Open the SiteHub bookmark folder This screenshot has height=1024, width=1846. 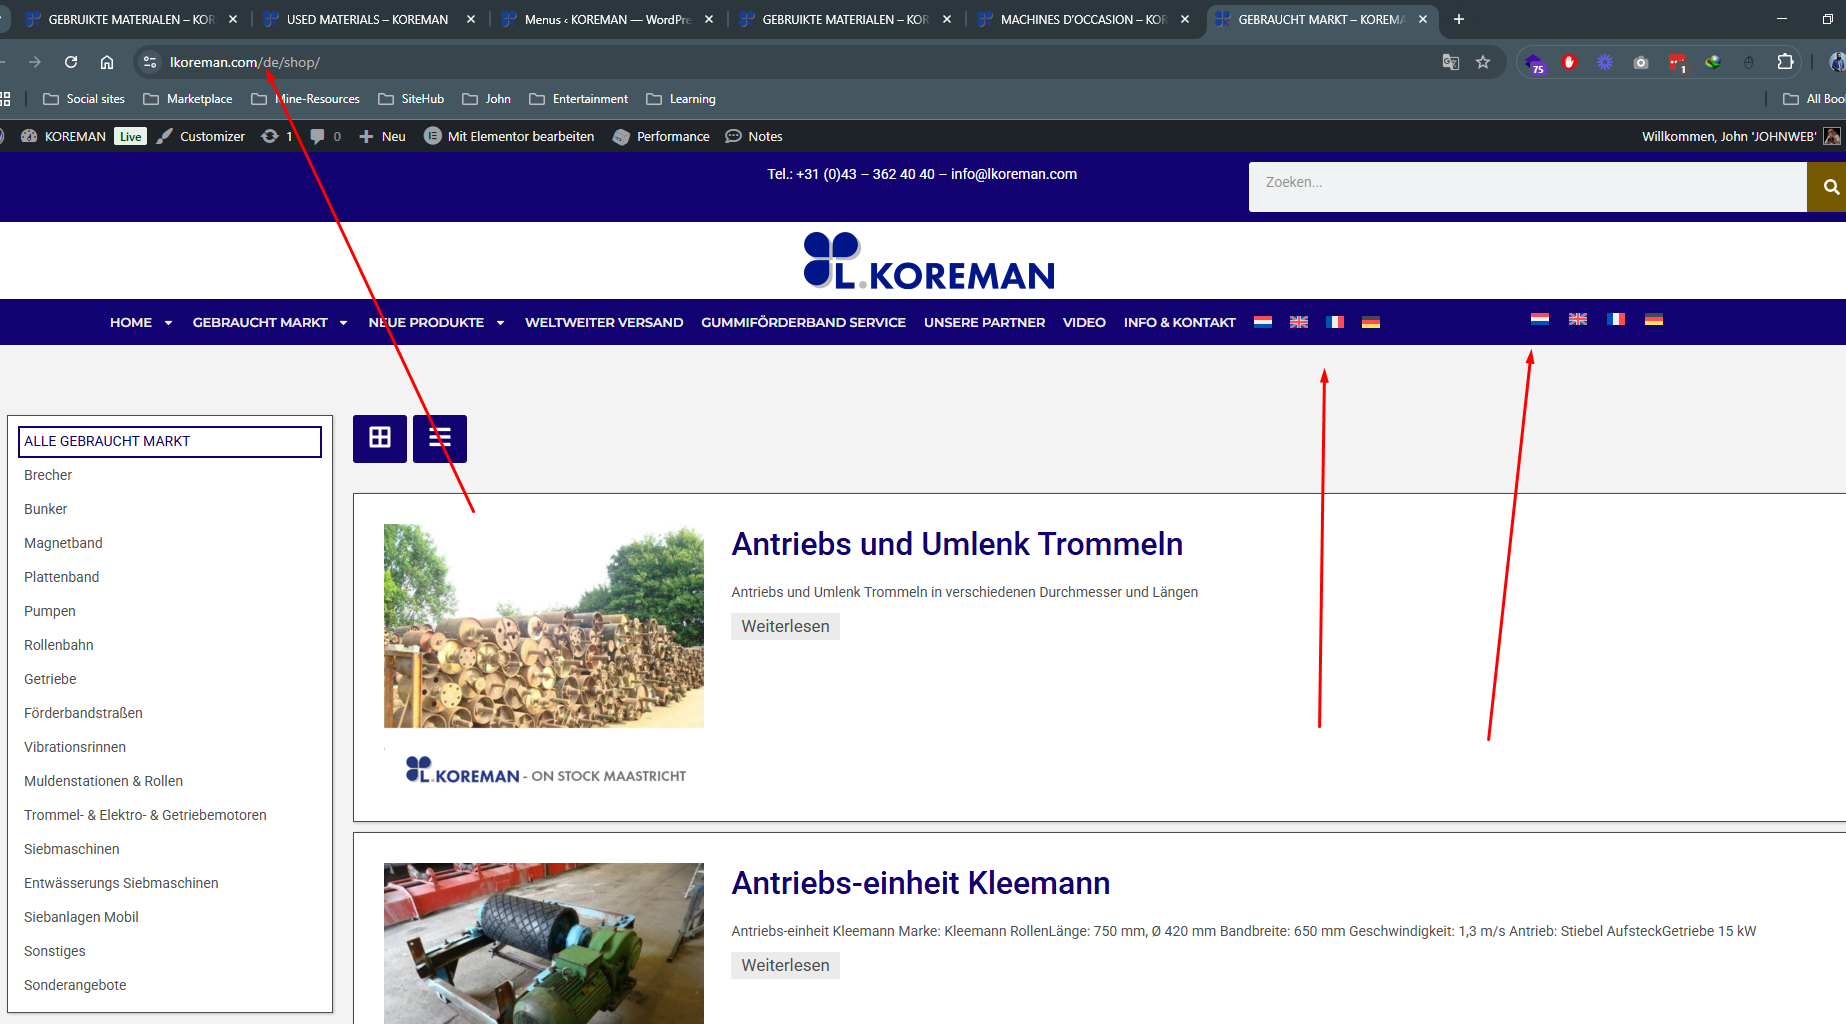[411, 99]
